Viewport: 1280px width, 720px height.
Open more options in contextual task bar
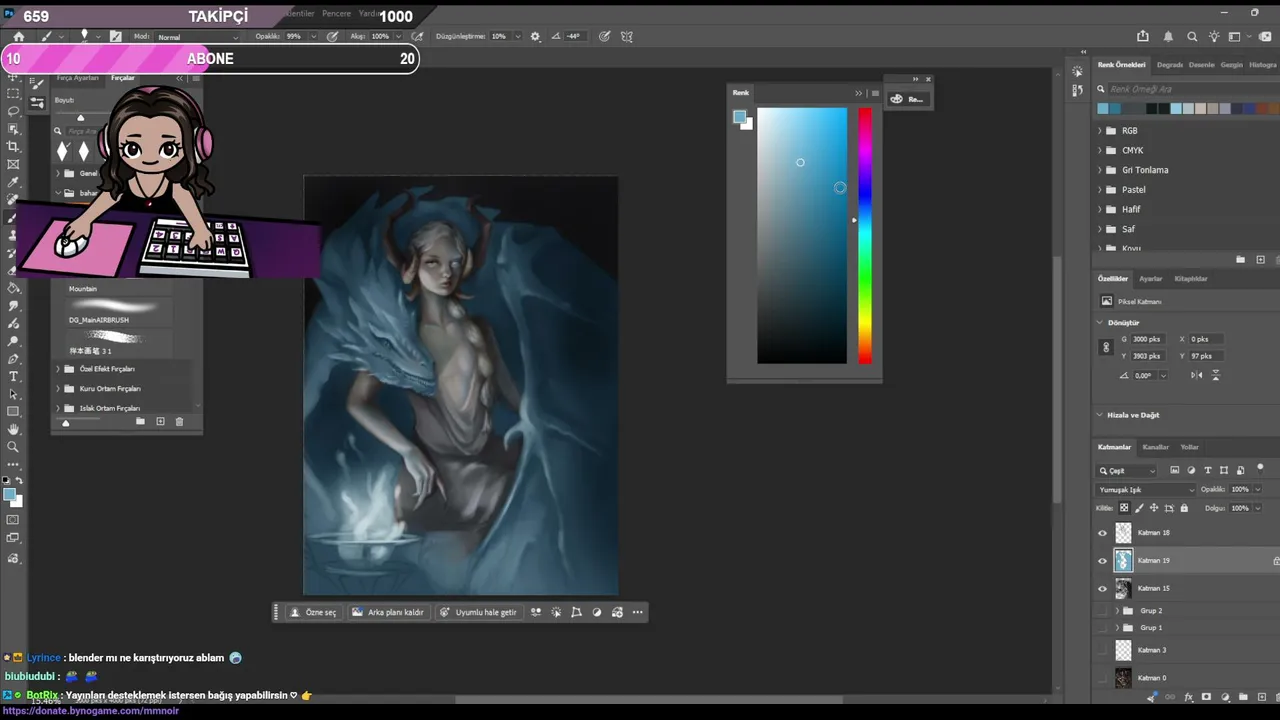(637, 612)
